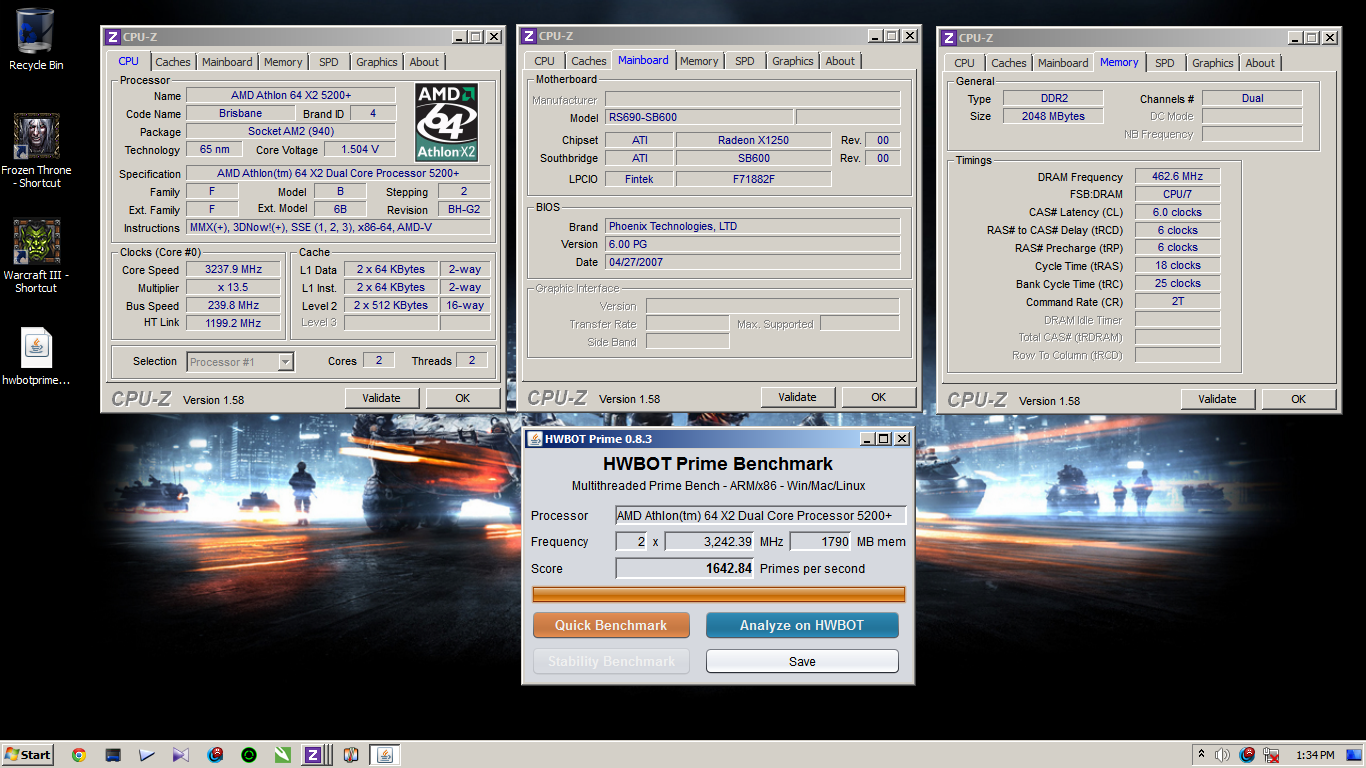
Task: Click the blue arrow taskbar icon
Action: coord(147,755)
